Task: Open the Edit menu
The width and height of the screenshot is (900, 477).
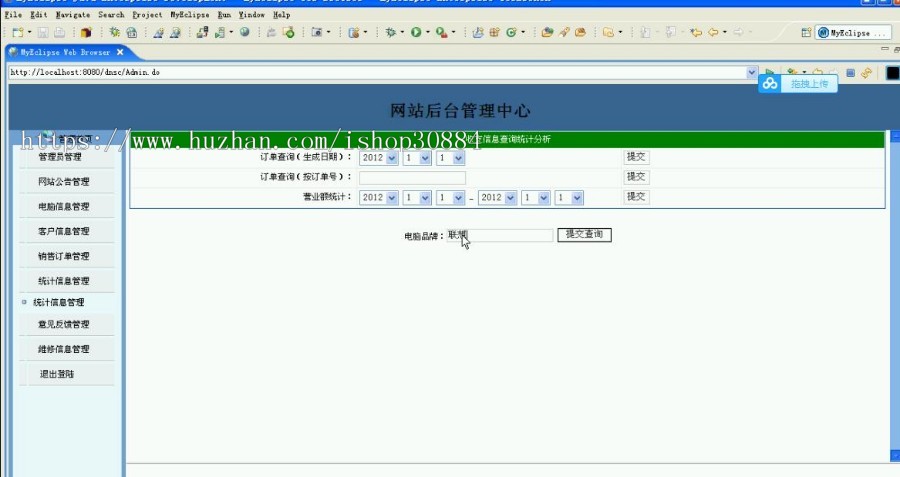Action: click(x=38, y=15)
